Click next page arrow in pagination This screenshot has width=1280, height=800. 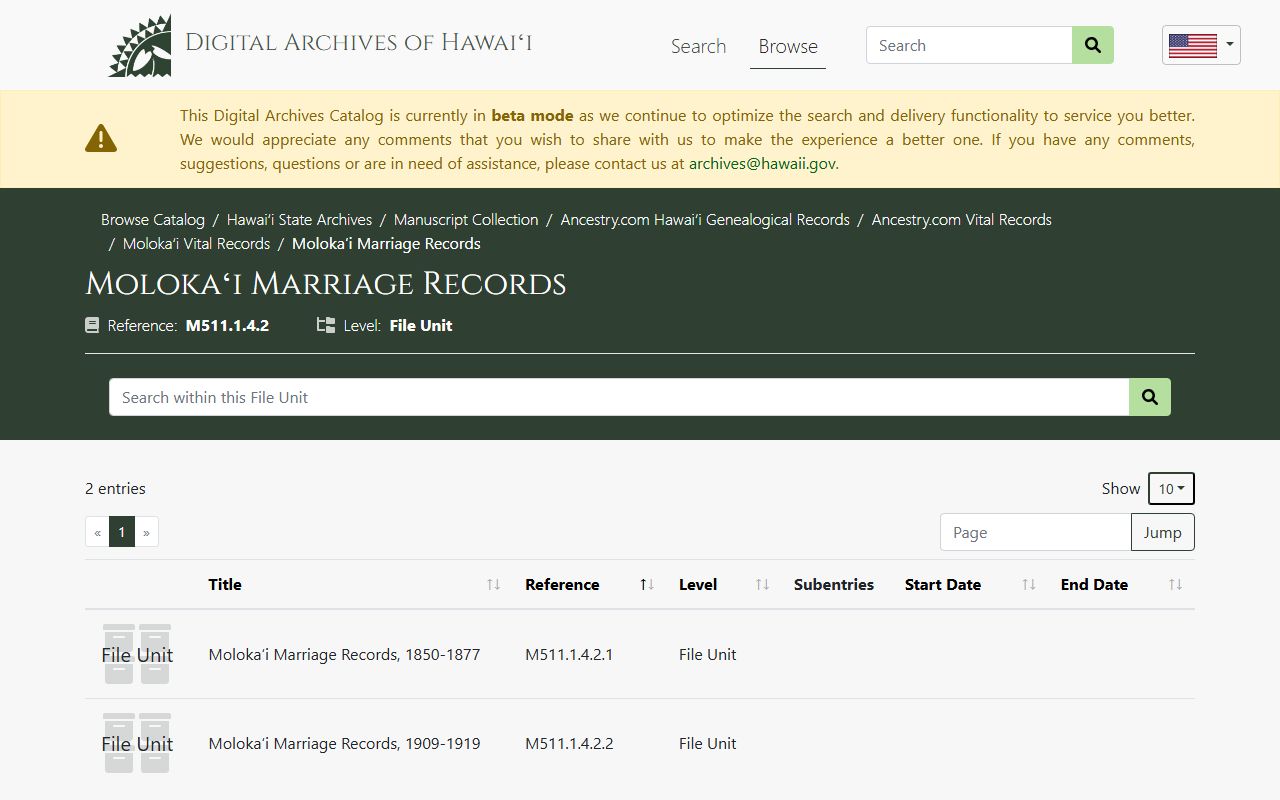147,532
